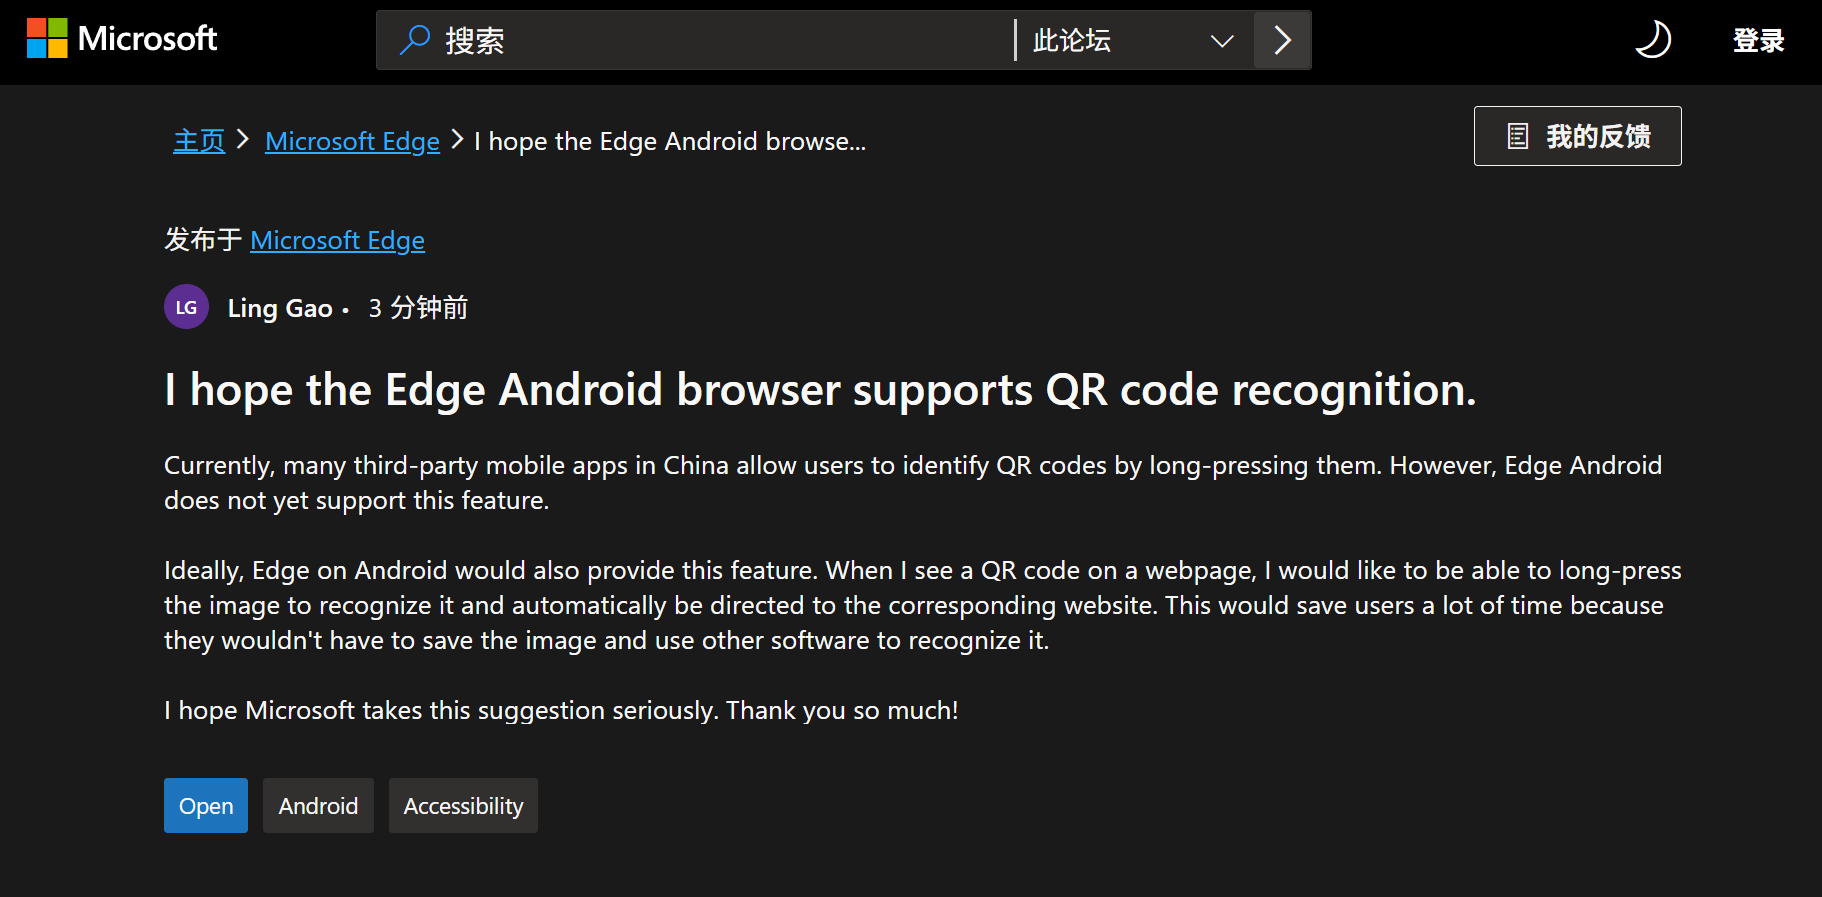
Task: Submit search with the arrow button
Action: 1282,40
